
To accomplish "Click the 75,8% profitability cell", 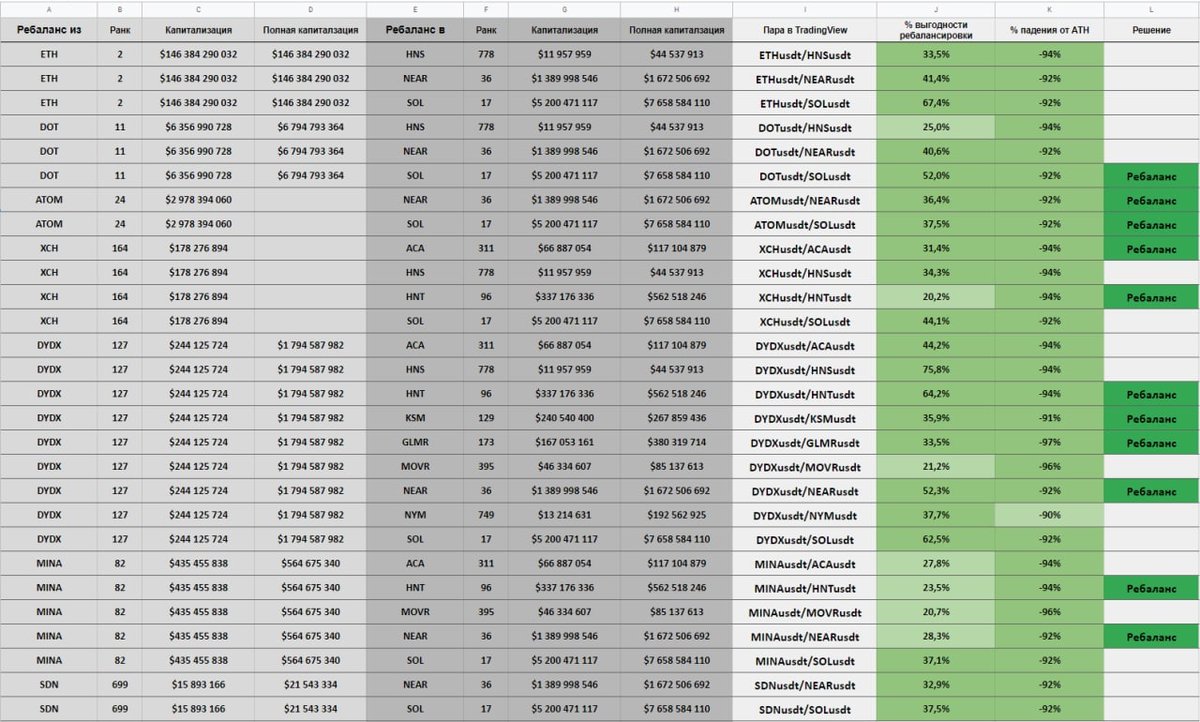I will (x=935, y=369).
